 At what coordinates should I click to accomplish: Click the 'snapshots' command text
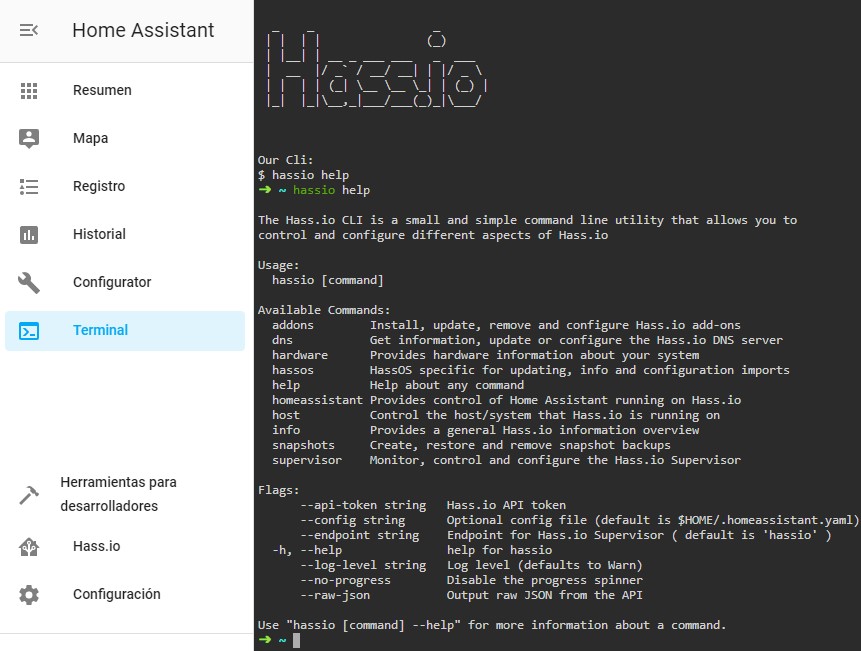pos(303,445)
